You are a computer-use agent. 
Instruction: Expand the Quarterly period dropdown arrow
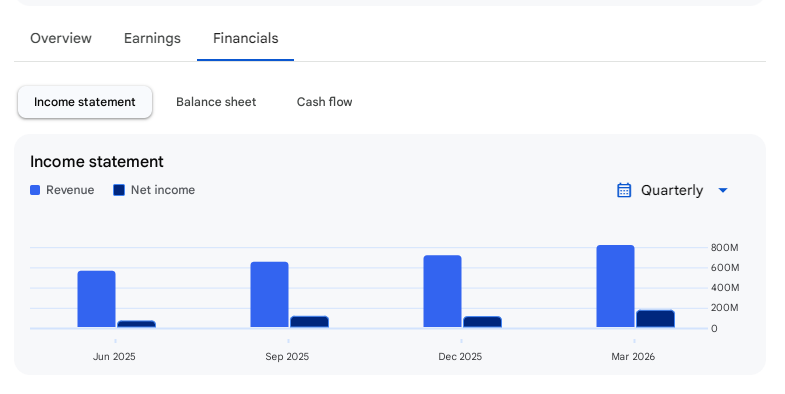pos(723,190)
